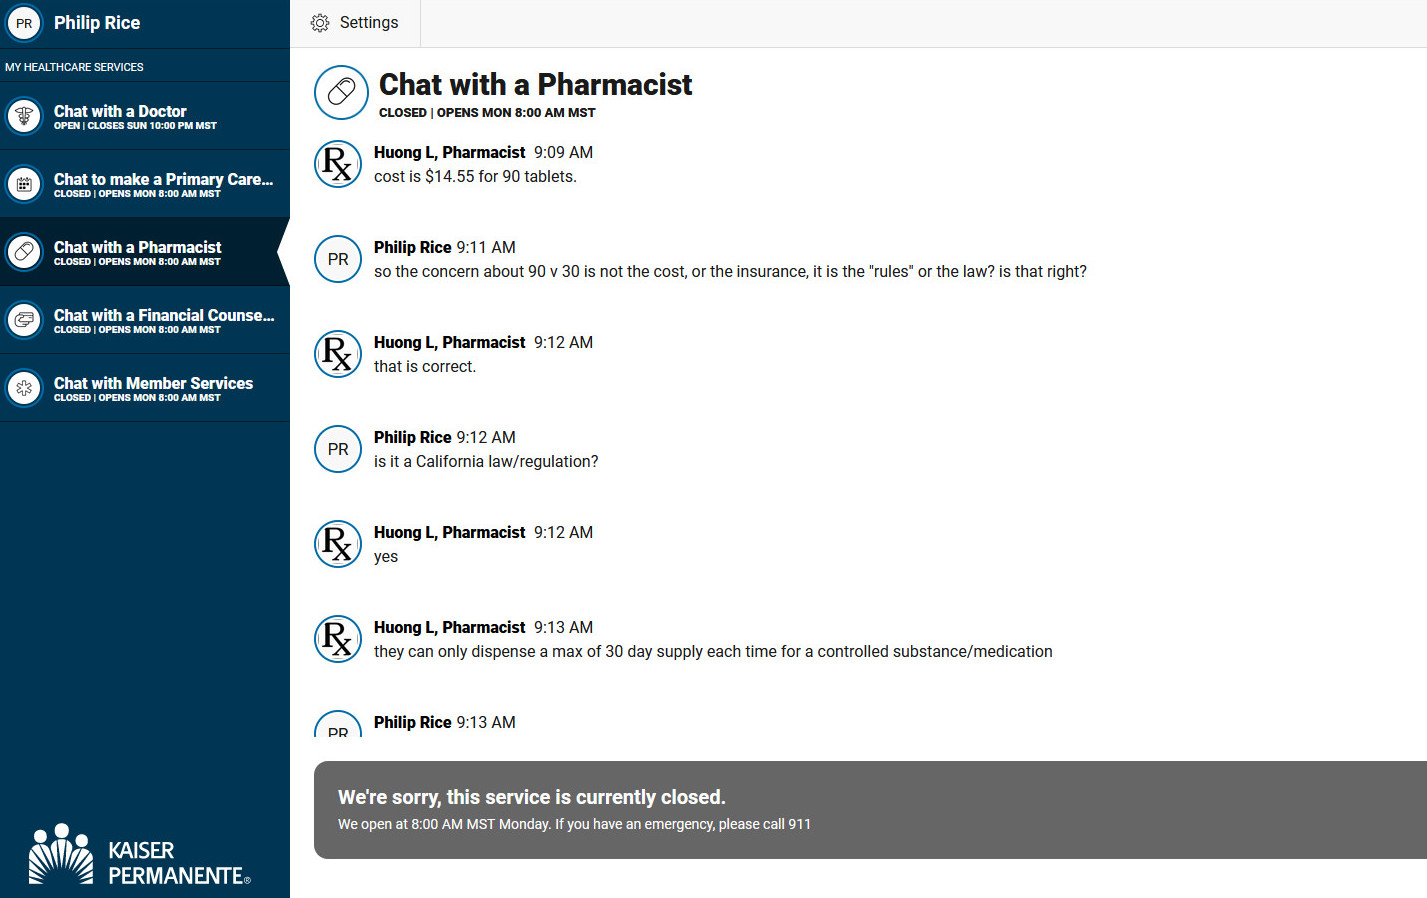Click the Member Services asterisk icon
Screen dimensions: 1427x898
point(24,388)
